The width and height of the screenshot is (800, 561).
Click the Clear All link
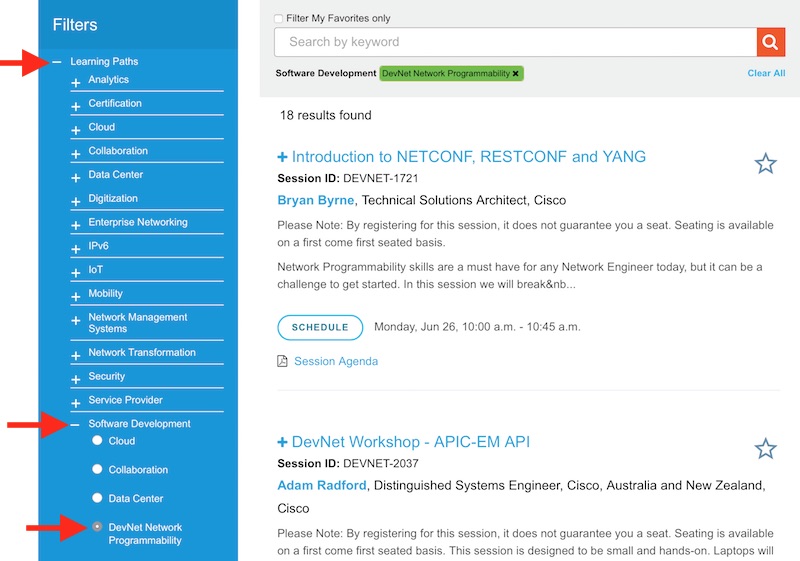click(x=766, y=74)
